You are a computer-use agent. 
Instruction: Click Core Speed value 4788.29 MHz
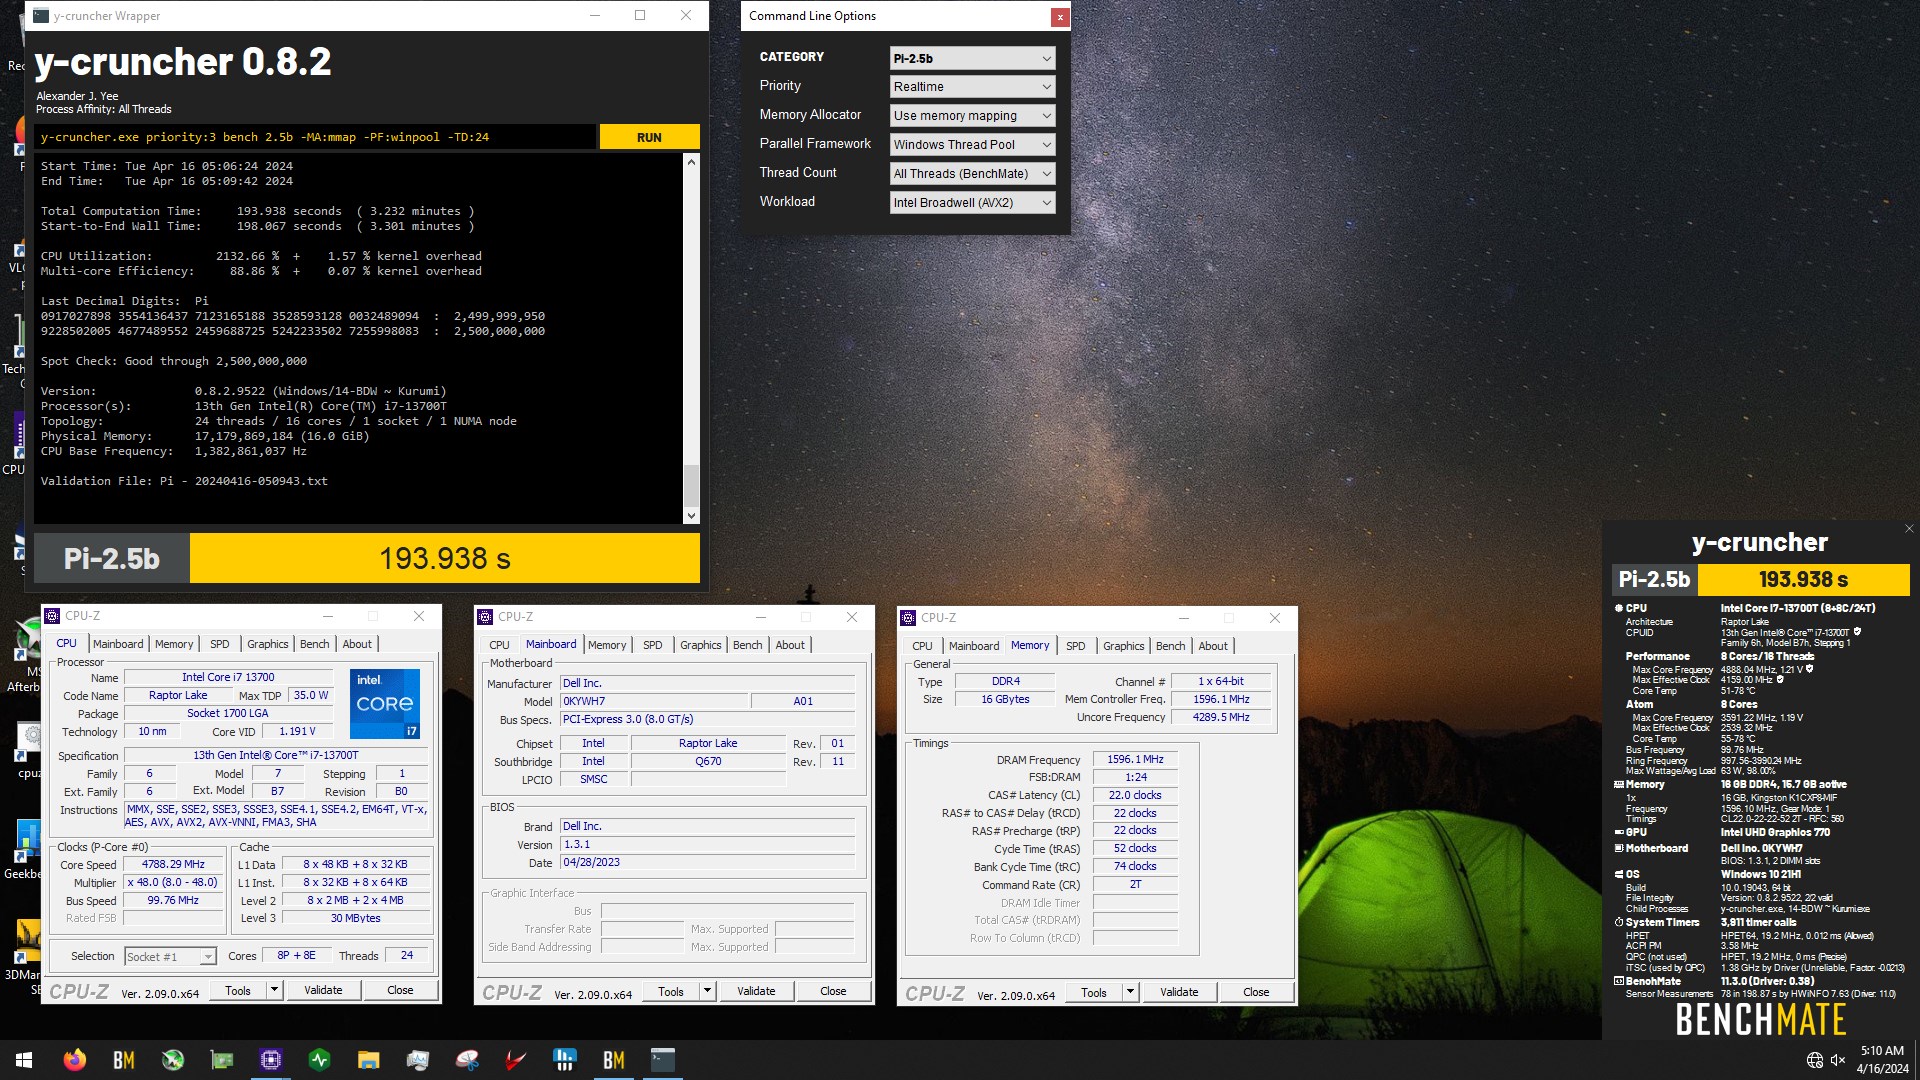[x=173, y=866]
